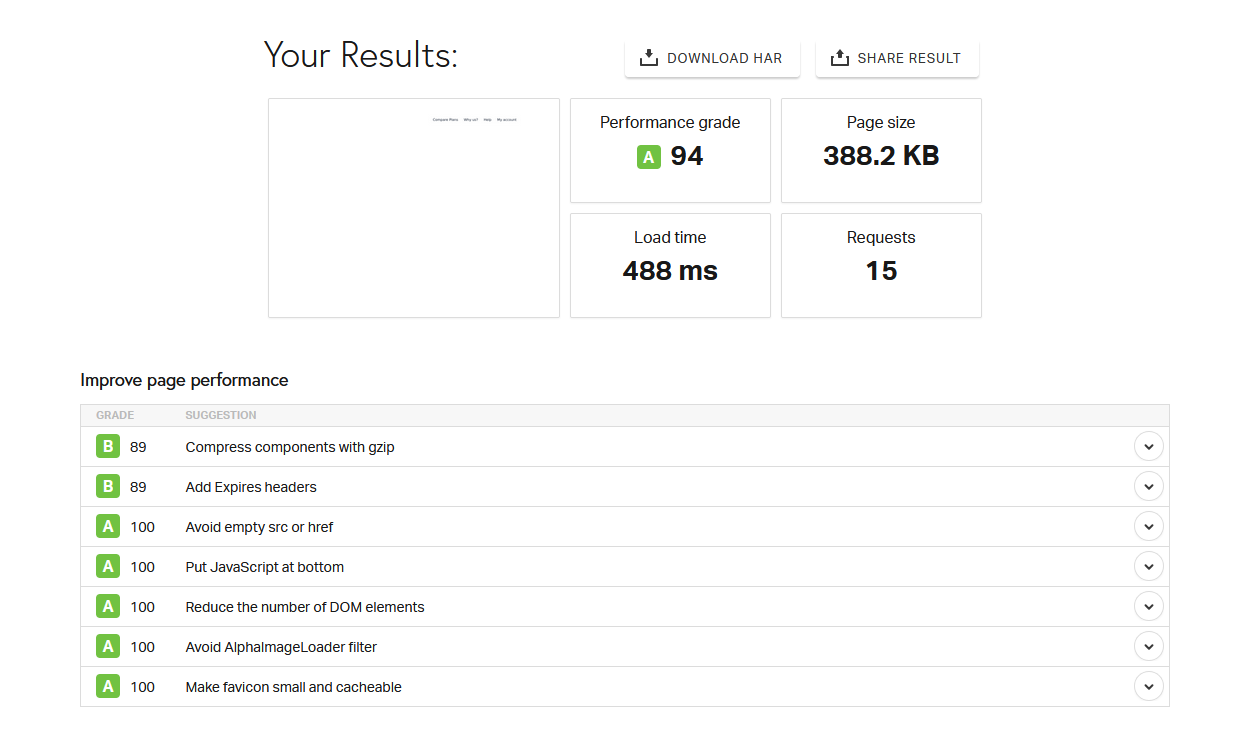
Task: Click the share icon on SHARE RESULT
Action: point(838,57)
